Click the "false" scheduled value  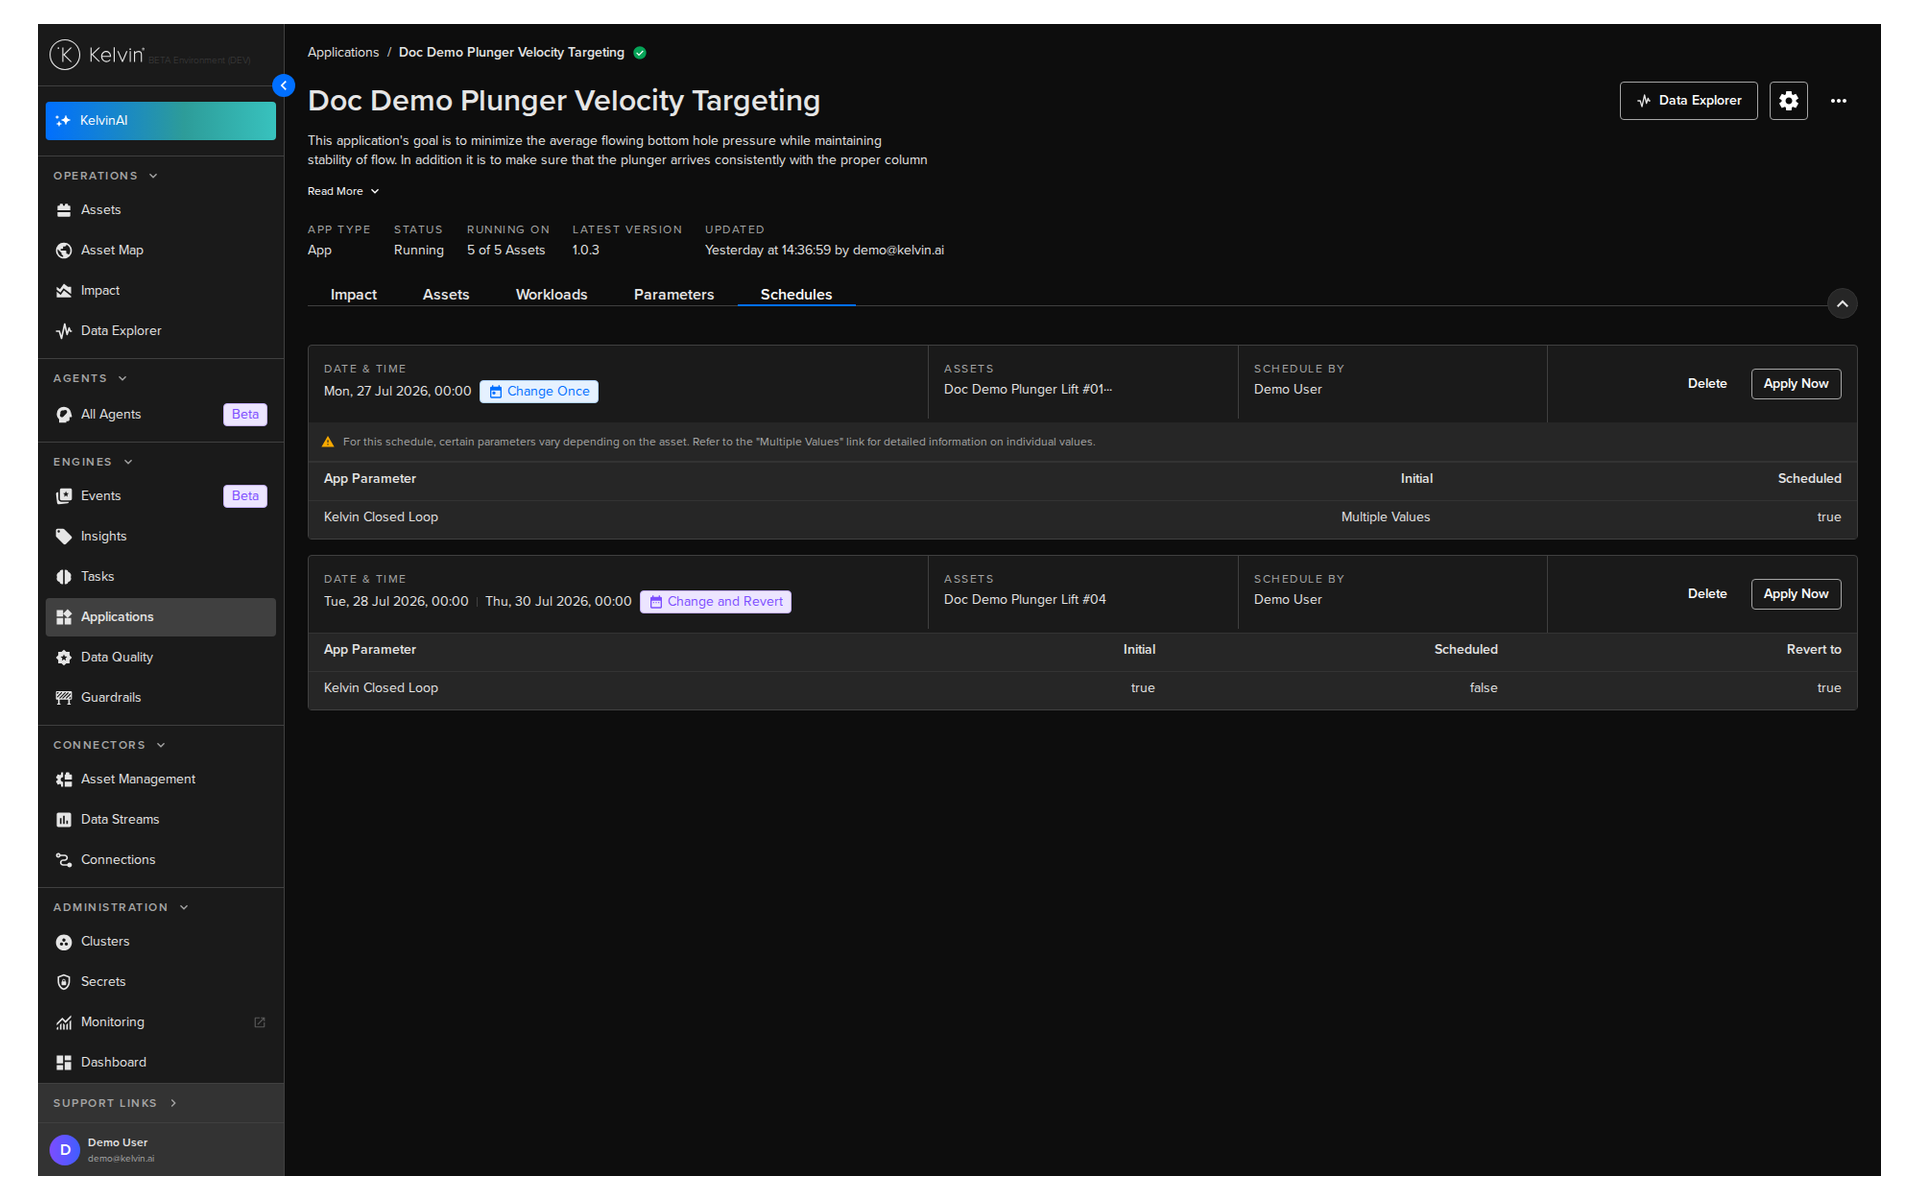pyautogui.click(x=1484, y=688)
